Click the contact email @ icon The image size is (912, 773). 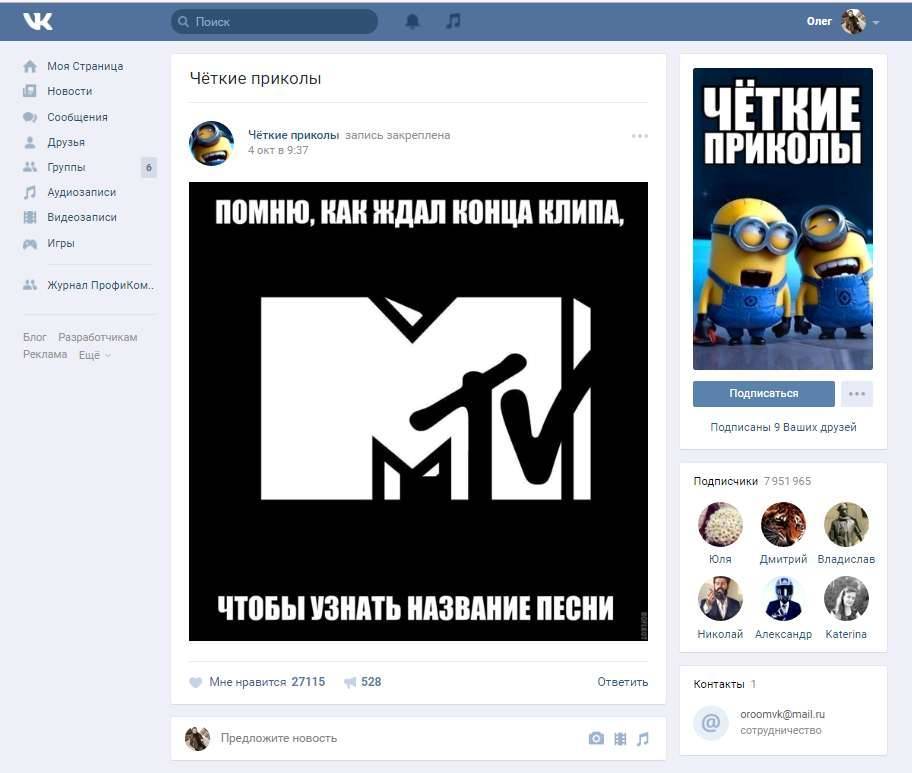pos(711,722)
